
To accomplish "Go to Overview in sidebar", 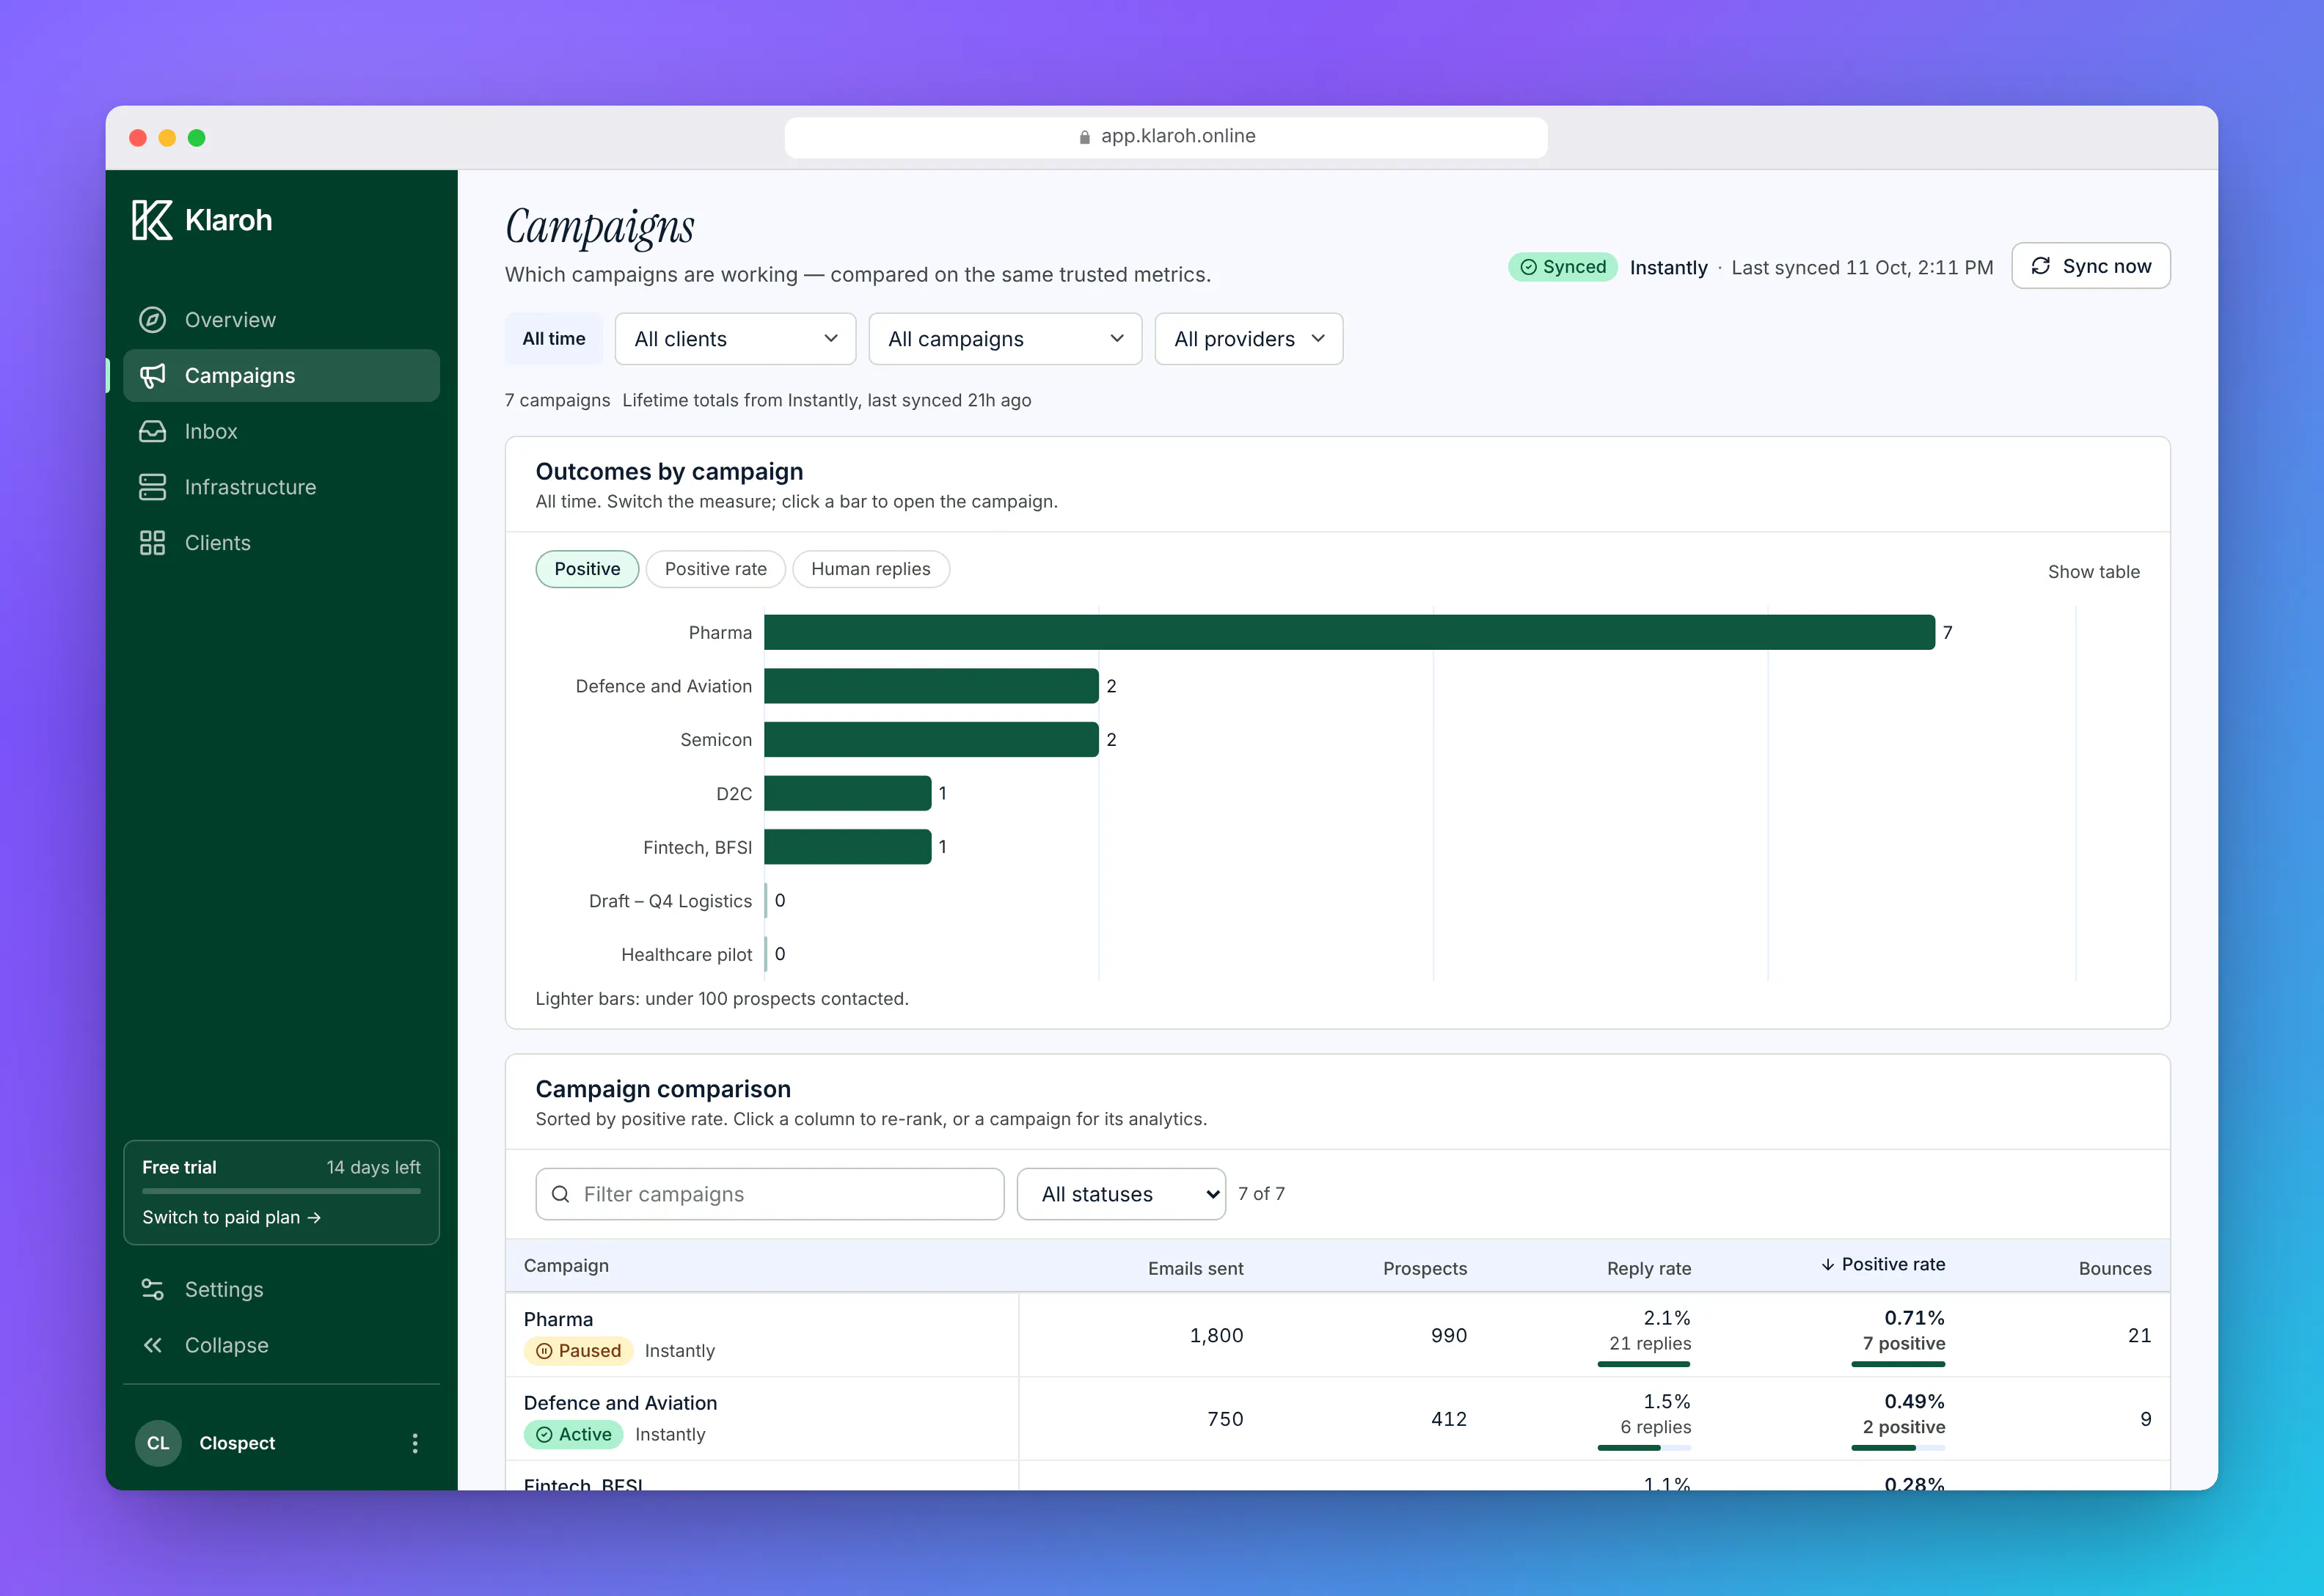I will point(281,320).
